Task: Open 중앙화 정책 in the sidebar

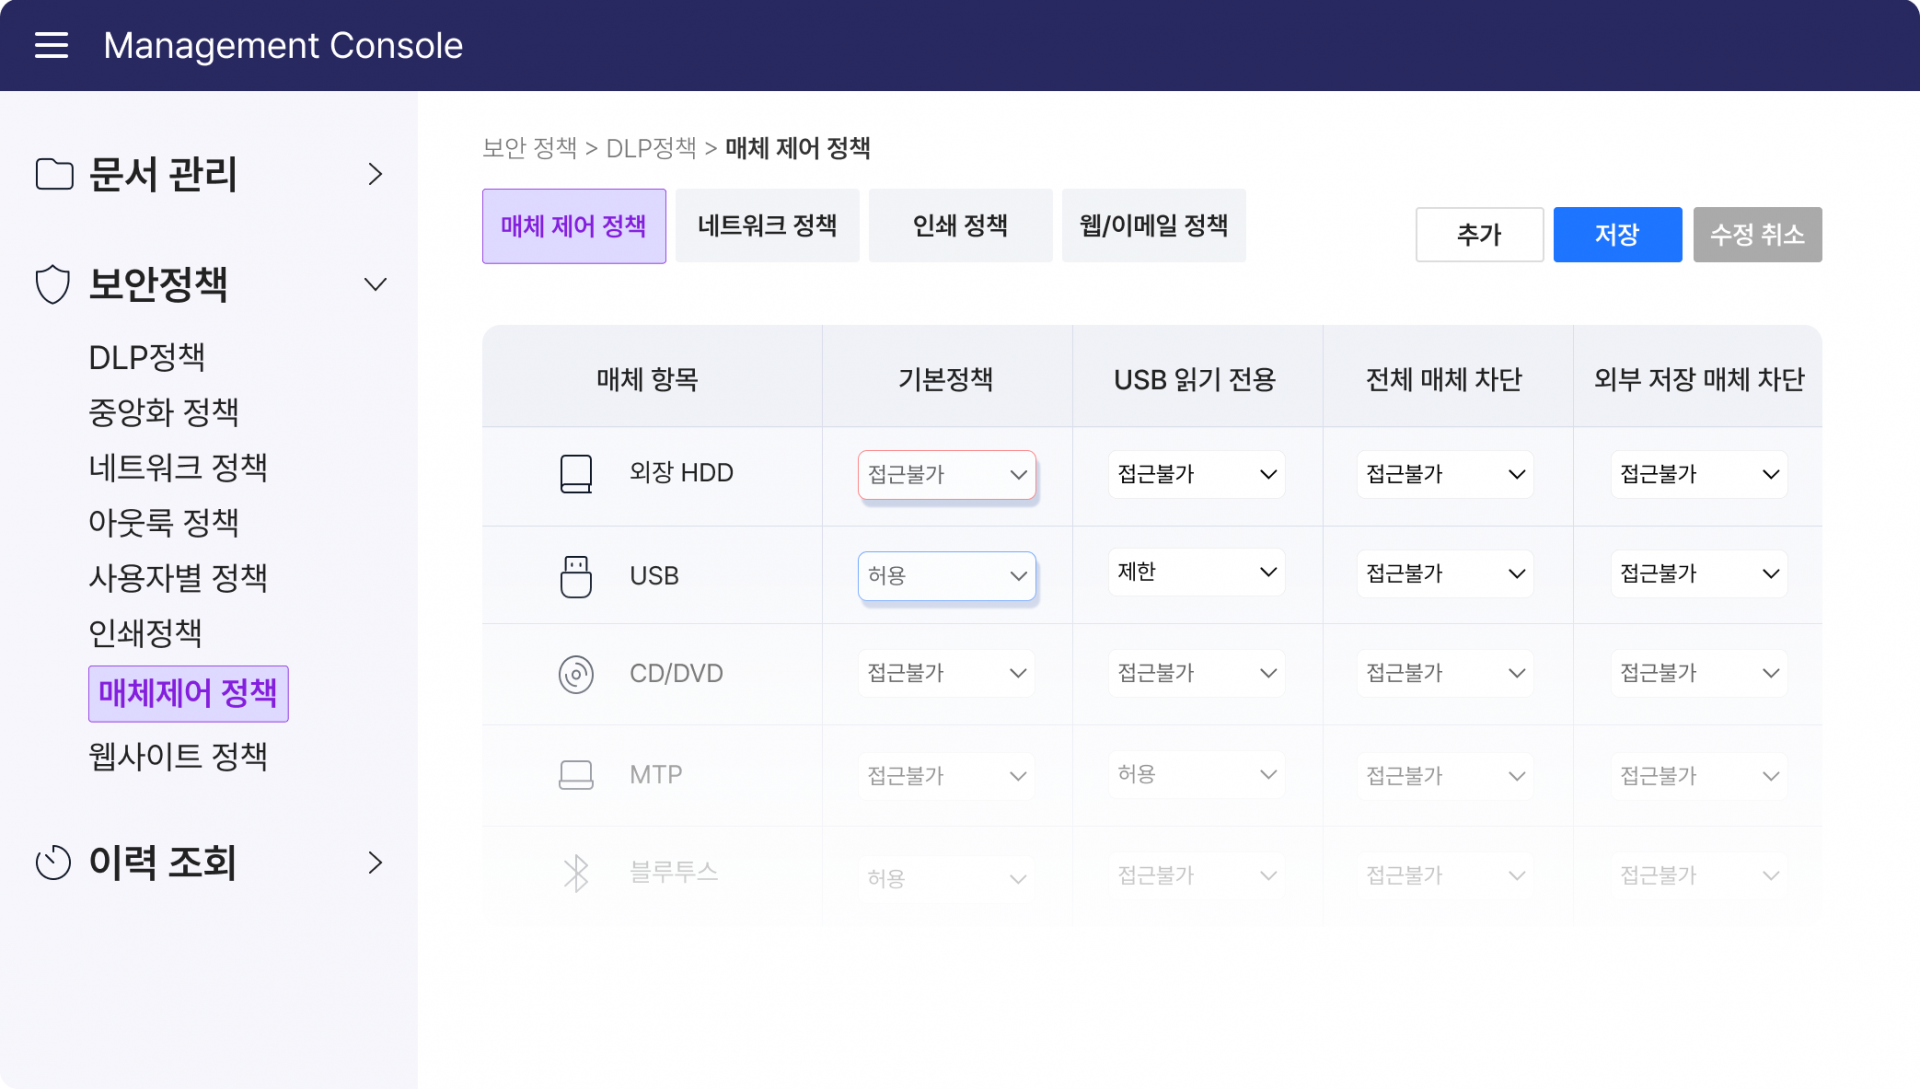Action: pos(164,412)
